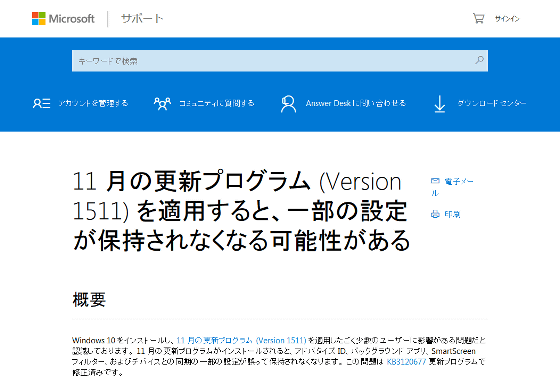The image size is (560, 385).
Task: Click the account management person icon
Action: point(41,103)
